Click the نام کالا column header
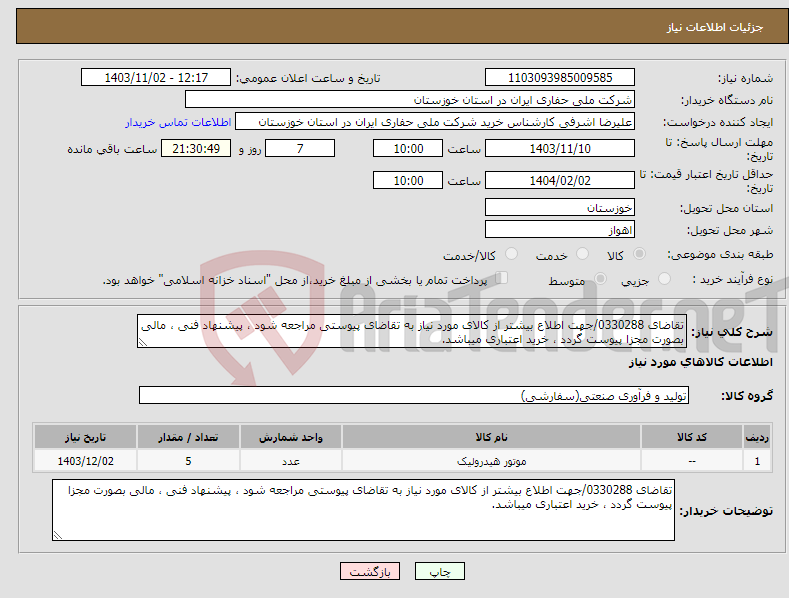This screenshot has height=598, width=789. 491,437
